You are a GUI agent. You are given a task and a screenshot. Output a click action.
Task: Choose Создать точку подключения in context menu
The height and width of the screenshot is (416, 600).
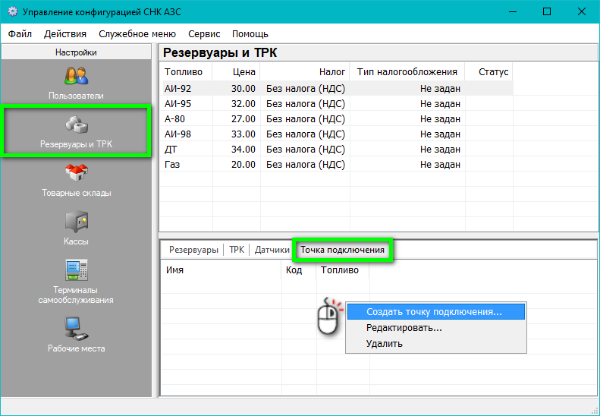434,312
